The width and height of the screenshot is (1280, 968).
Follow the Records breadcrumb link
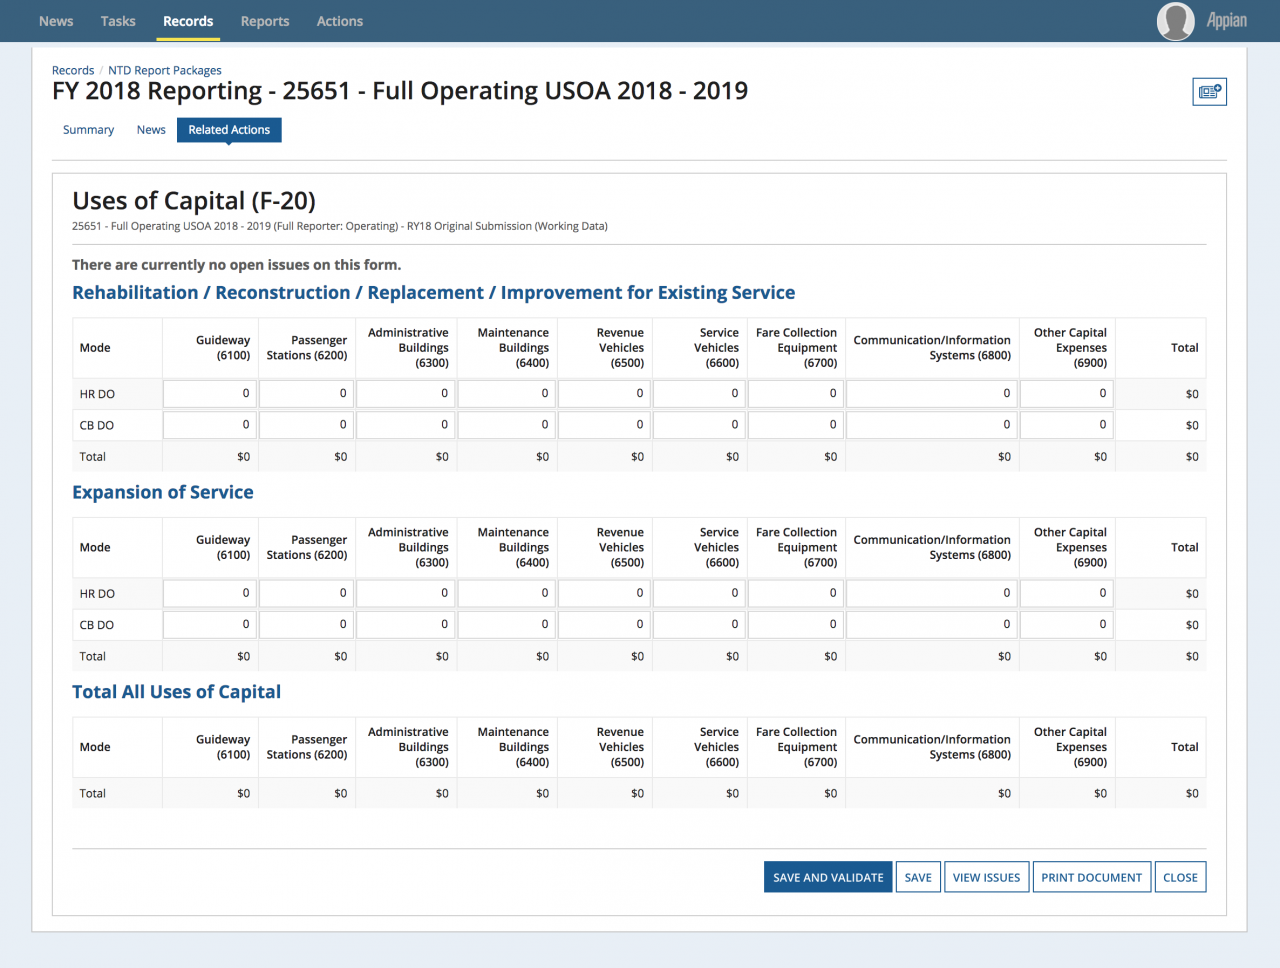coord(73,70)
